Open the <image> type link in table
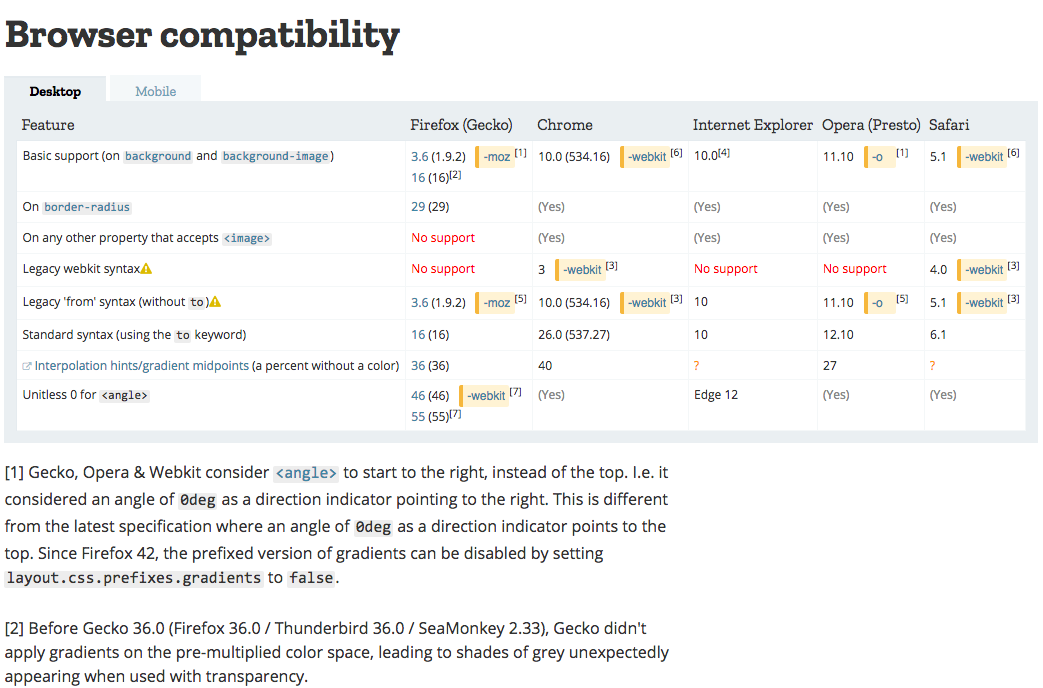Viewport: 1043px width, 688px height. (x=247, y=238)
